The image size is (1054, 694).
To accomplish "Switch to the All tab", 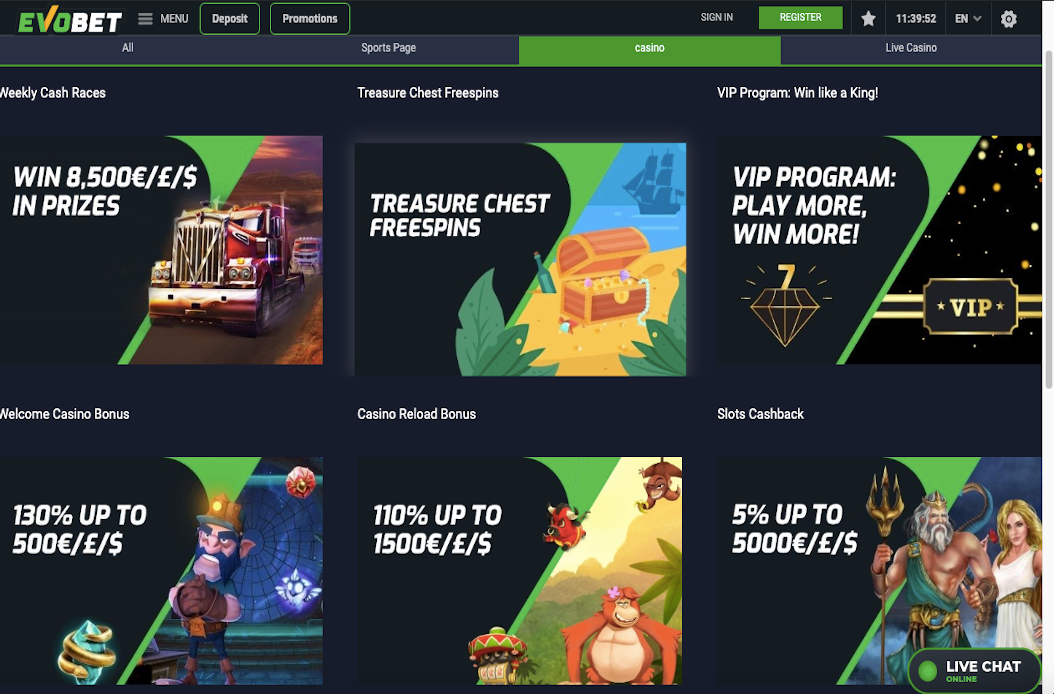I will (128, 48).
